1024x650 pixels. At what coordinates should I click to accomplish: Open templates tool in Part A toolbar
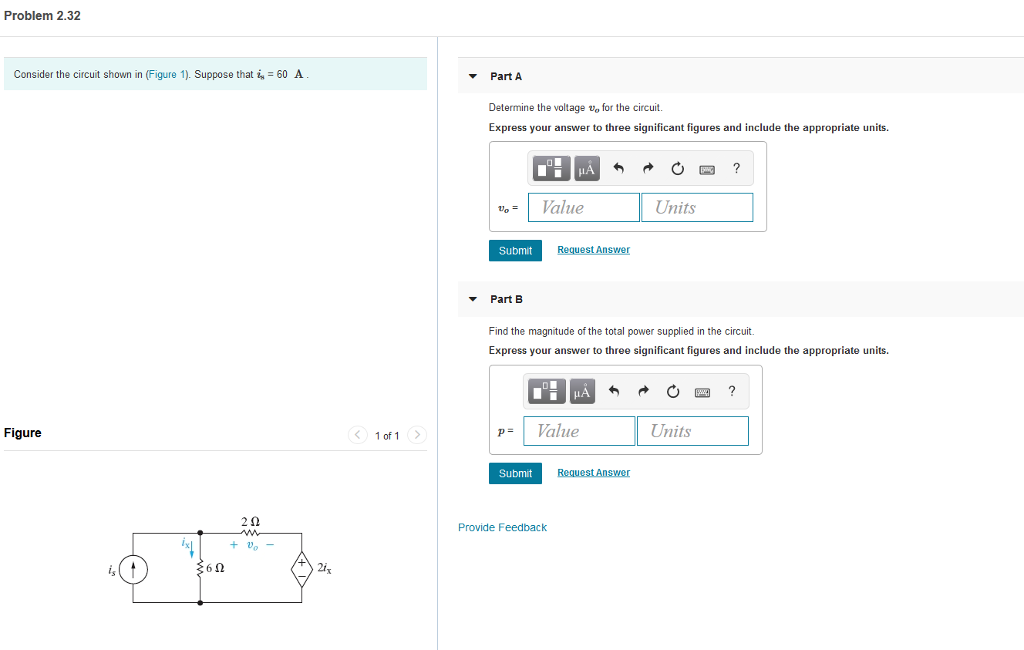552,169
